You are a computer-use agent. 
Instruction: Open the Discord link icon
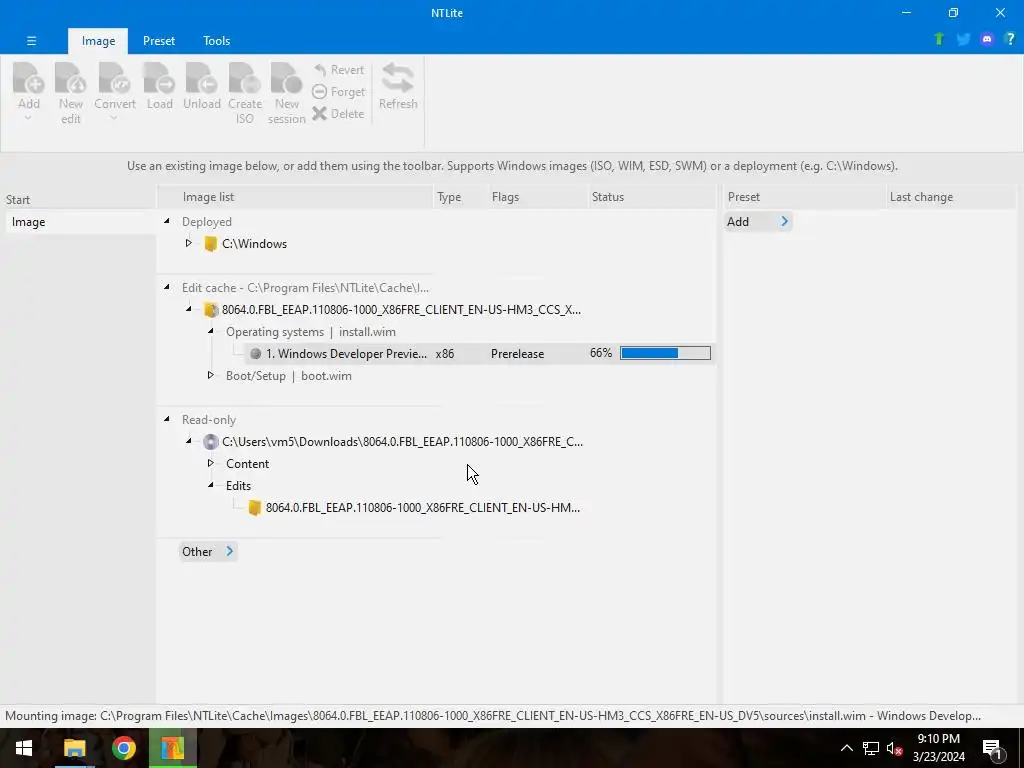tap(987, 39)
